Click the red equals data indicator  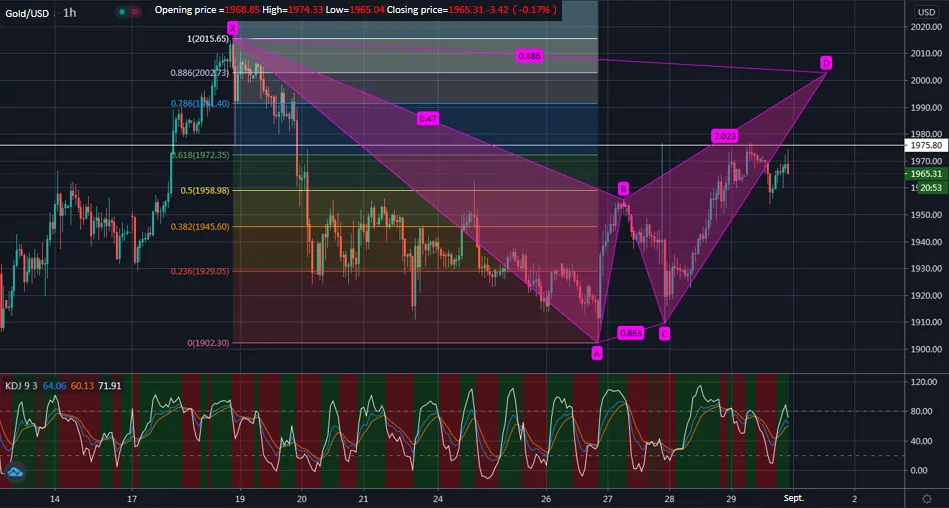(x=134, y=12)
